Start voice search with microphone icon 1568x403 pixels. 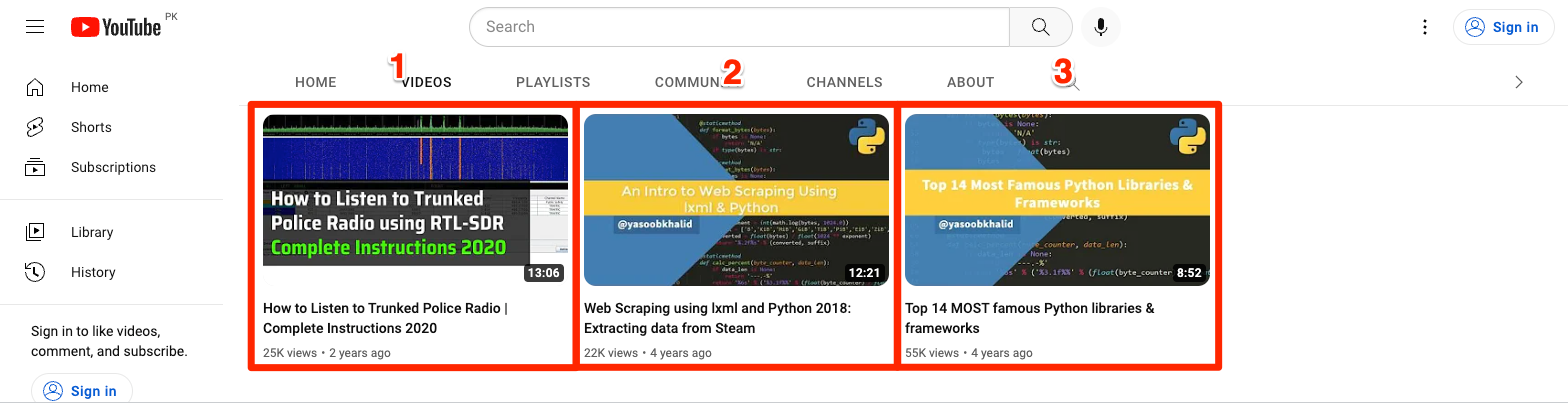(1101, 27)
